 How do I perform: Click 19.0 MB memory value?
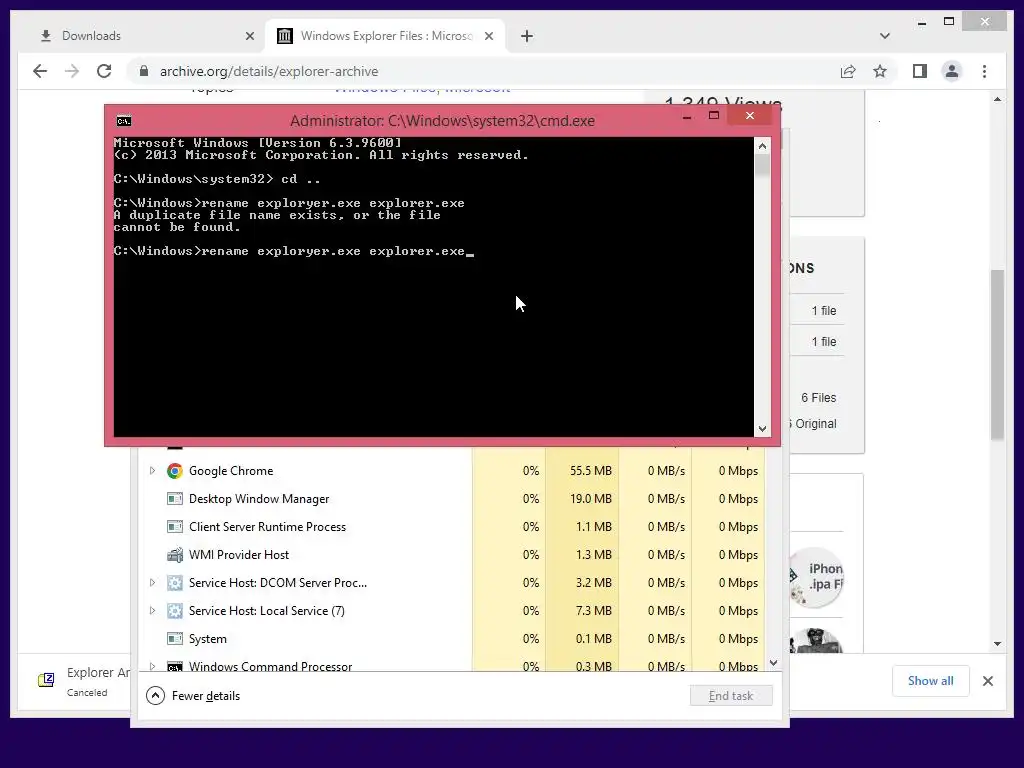(590, 499)
